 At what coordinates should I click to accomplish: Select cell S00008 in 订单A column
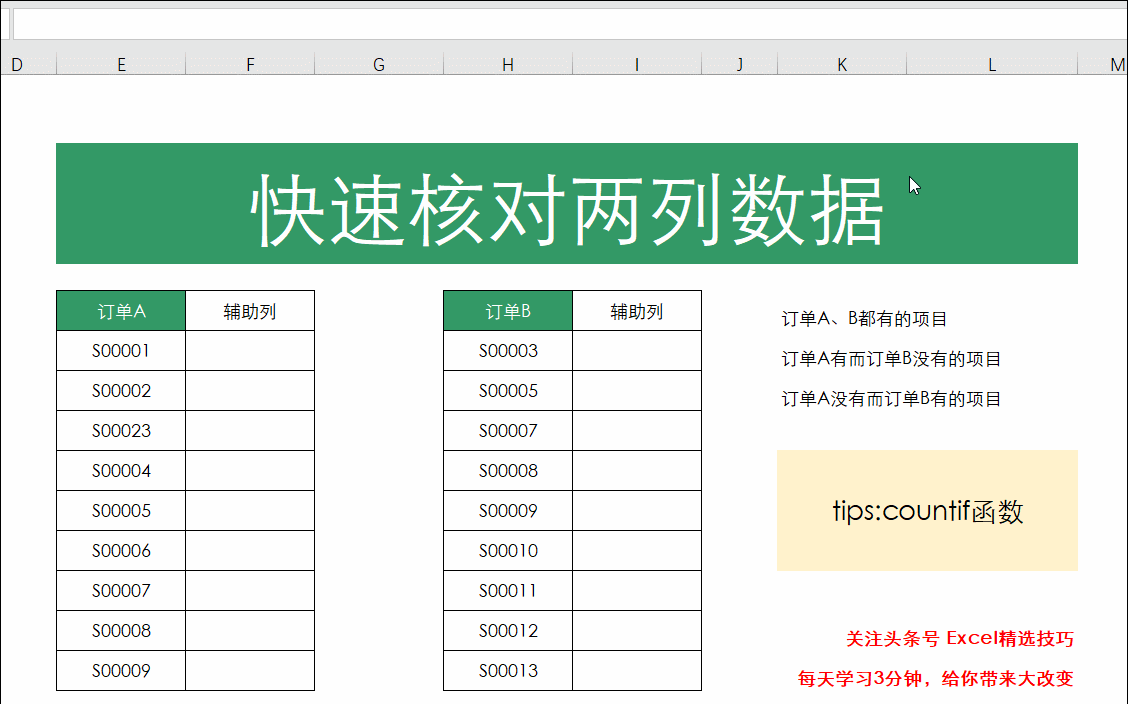pos(121,631)
